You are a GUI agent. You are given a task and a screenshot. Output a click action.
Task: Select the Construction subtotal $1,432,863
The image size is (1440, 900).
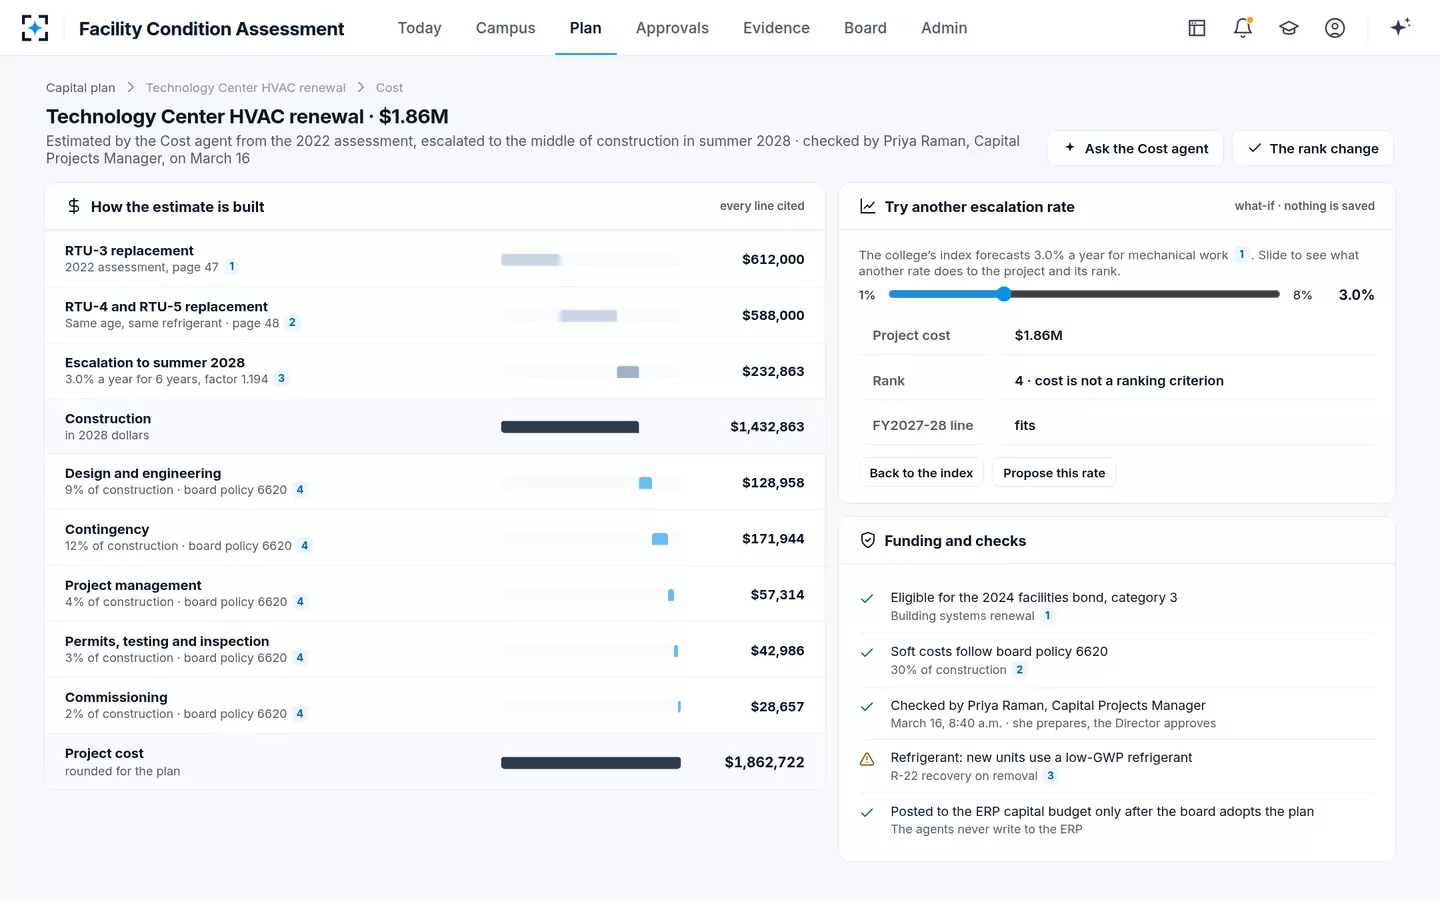[767, 427]
